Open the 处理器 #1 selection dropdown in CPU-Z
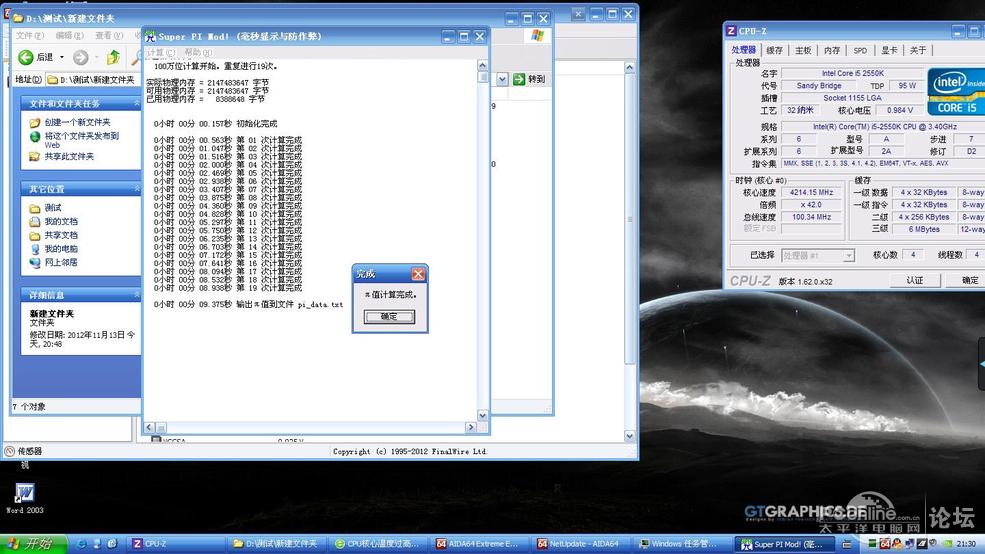Viewport: 985px width, 554px height. [849, 256]
